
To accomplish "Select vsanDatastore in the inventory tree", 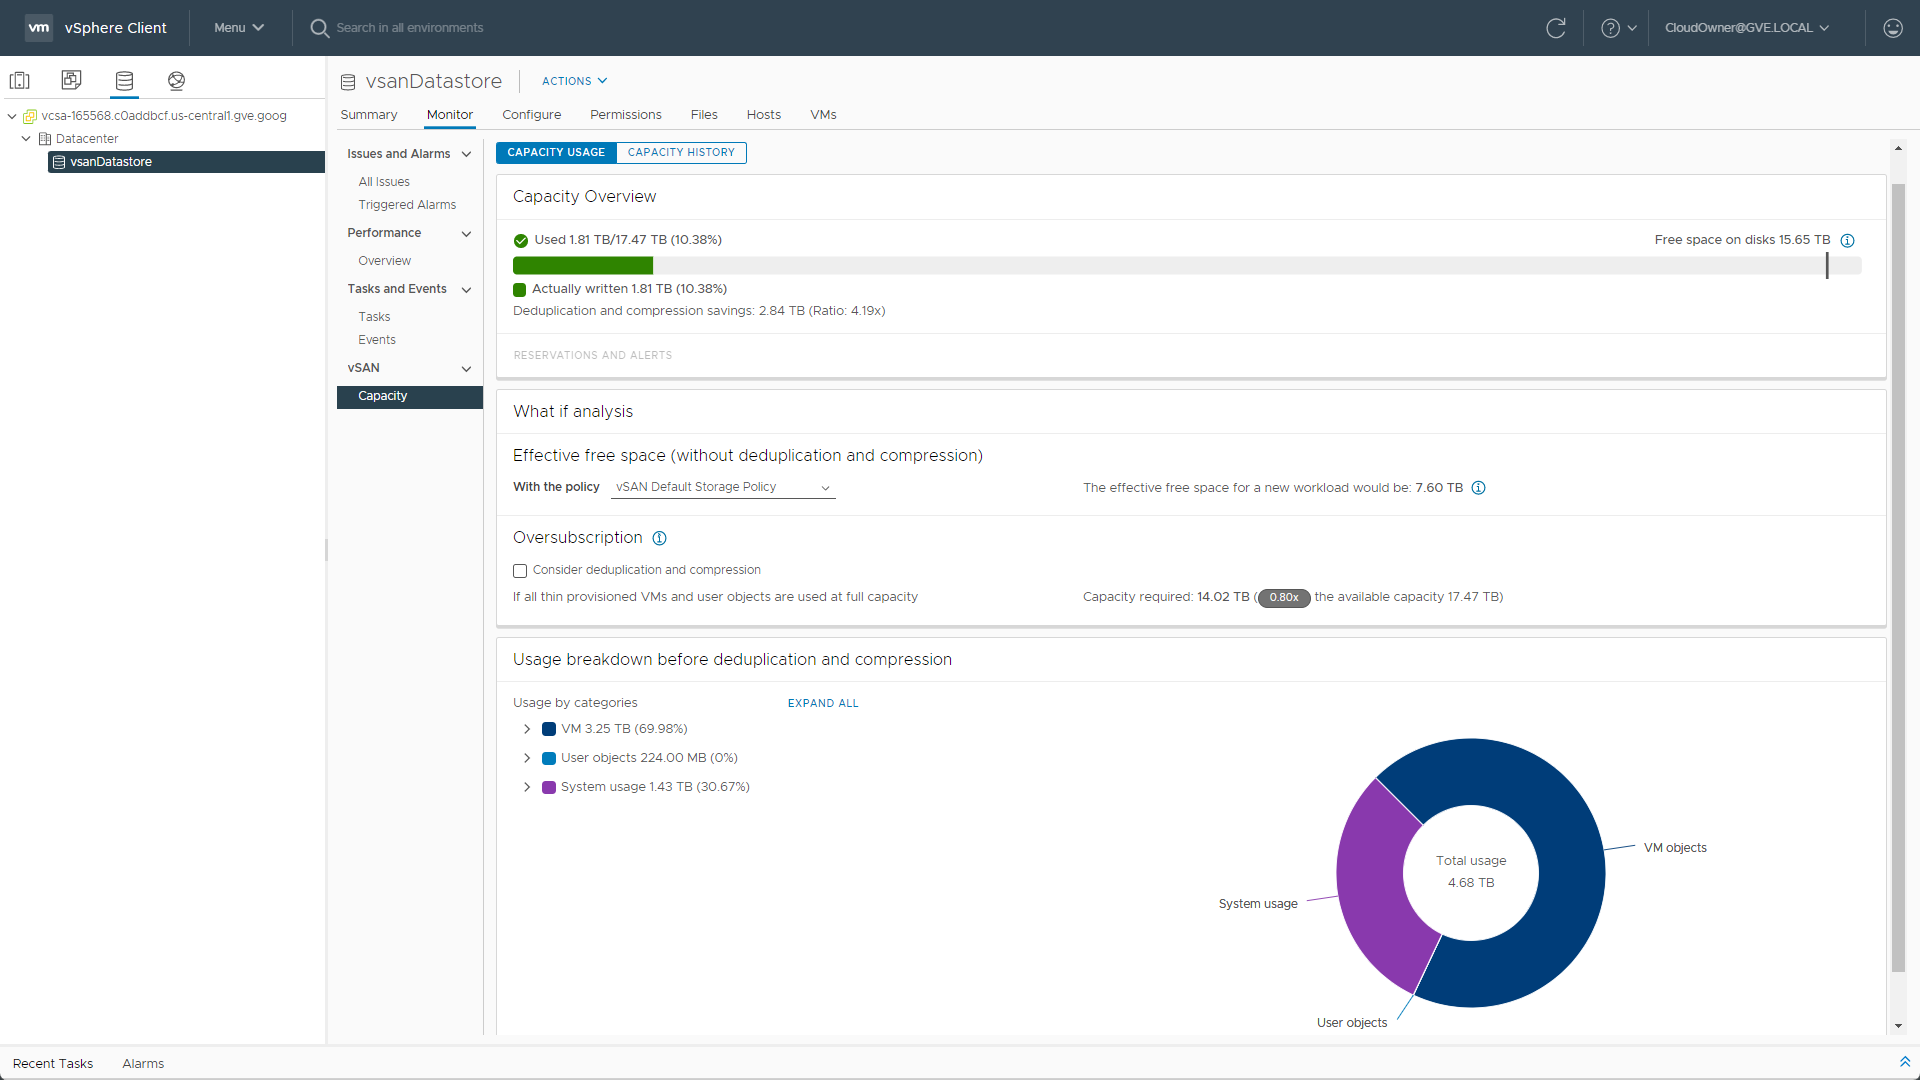I will pos(186,162).
